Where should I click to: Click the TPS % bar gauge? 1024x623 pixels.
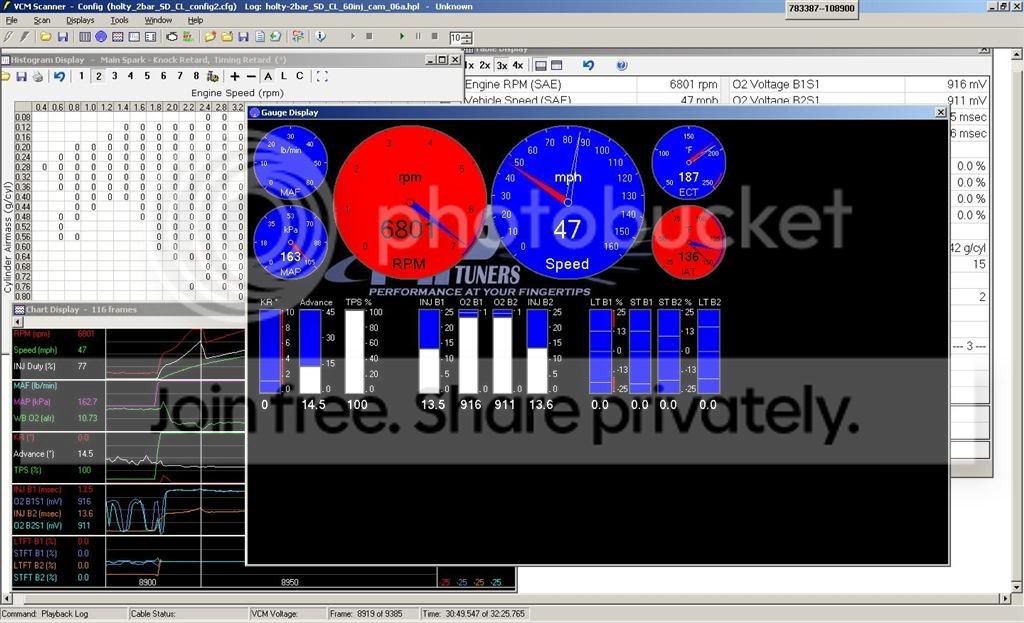[355, 351]
